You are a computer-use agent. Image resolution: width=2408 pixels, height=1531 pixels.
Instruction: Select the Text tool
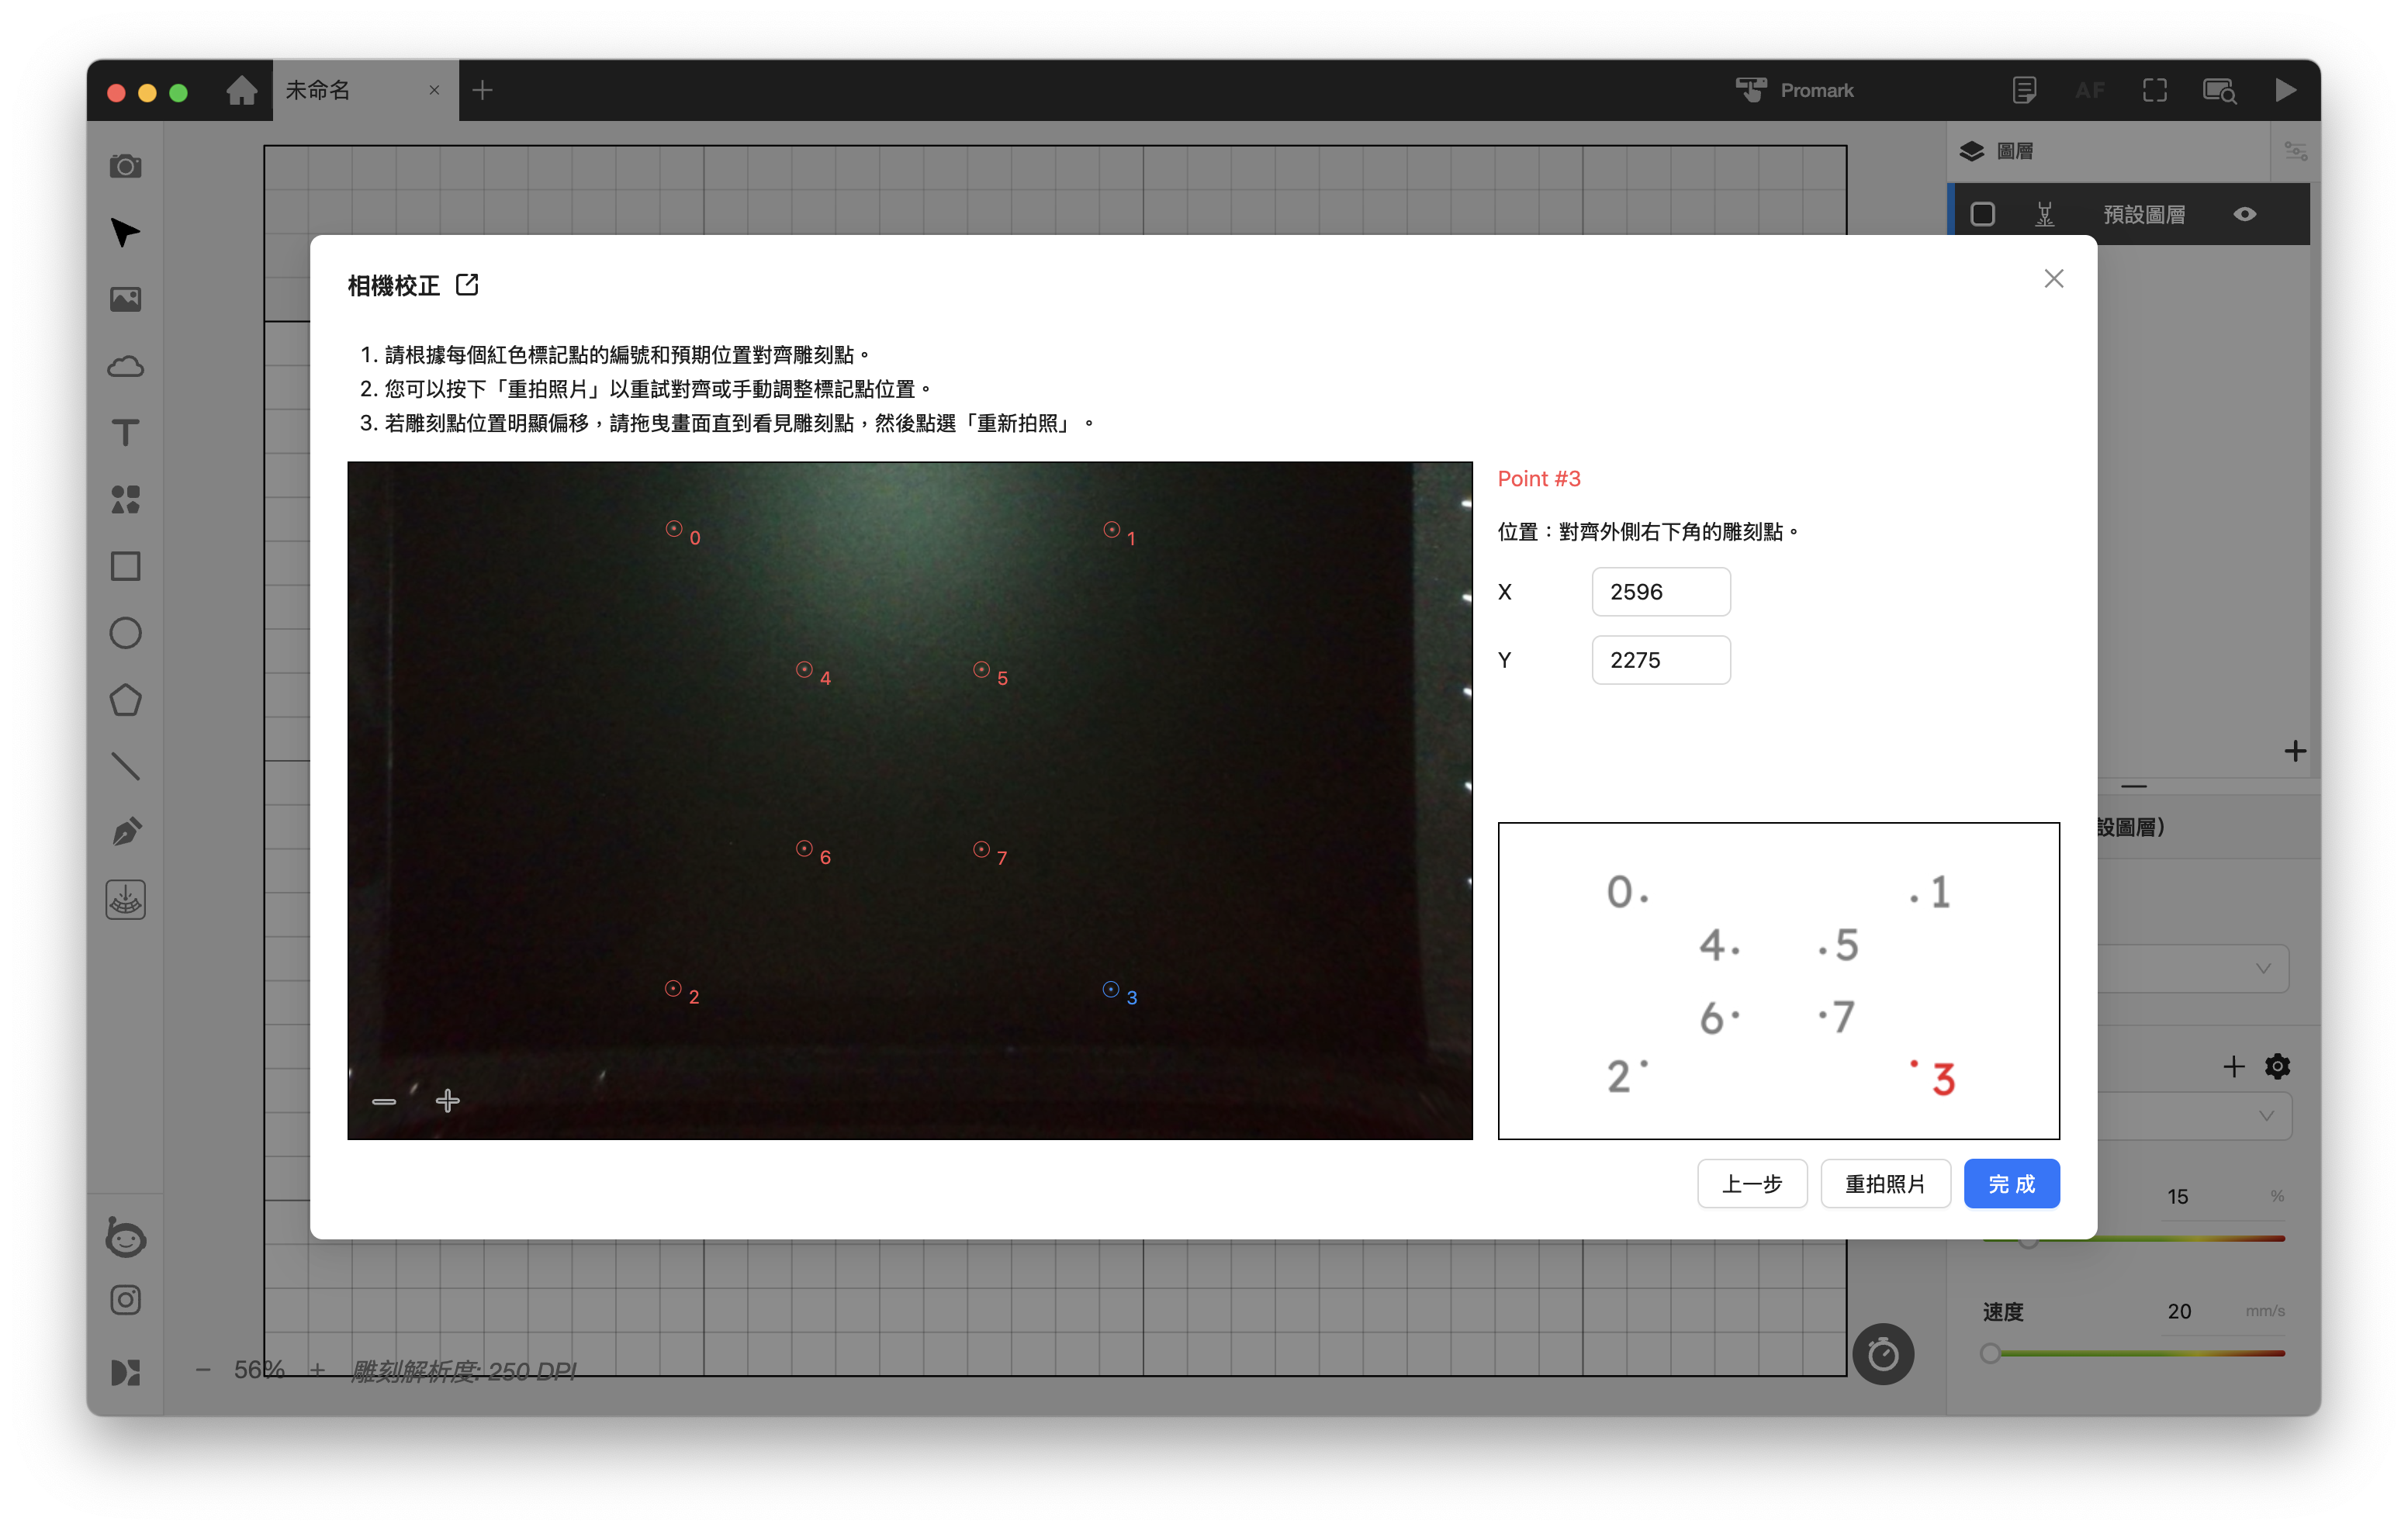(x=125, y=433)
